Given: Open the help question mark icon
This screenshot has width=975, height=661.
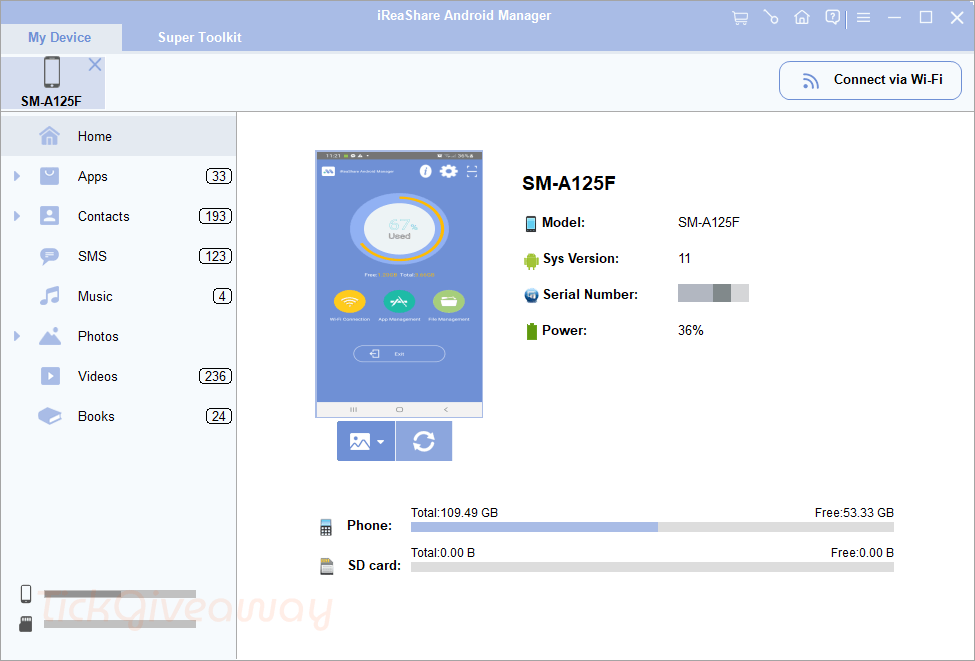Looking at the screenshot, I should [833, 17].
